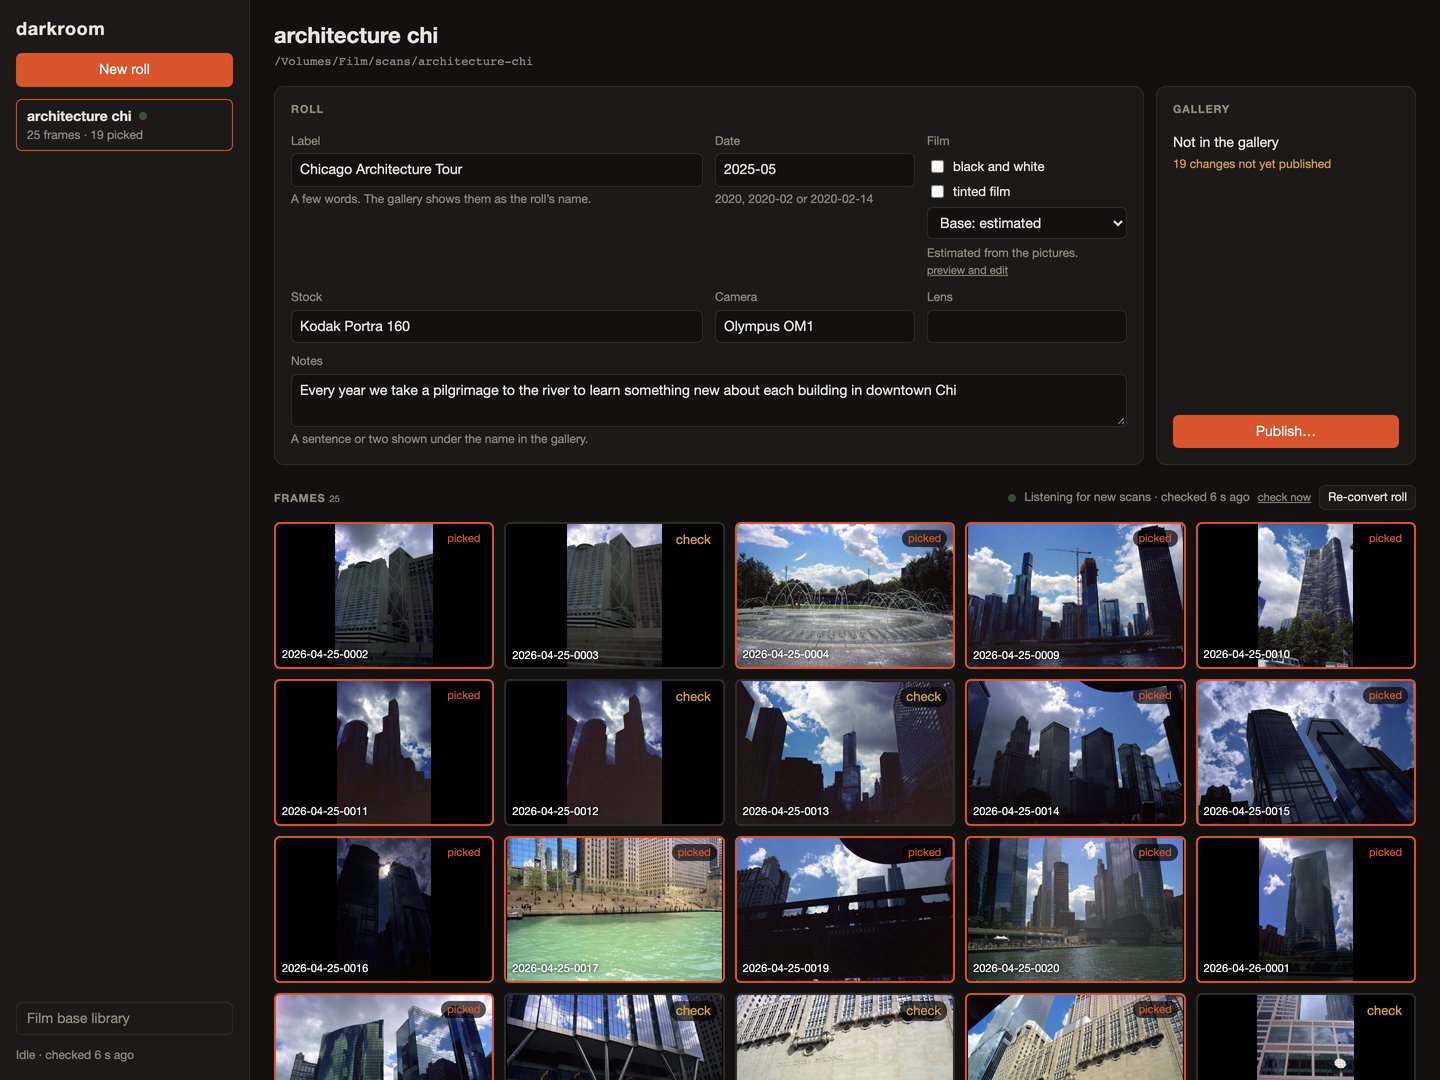This screenshot has height=1080, width=1440.
Task: Open frame thumbnail 2026-04-26-0001
Action: (x=1305, y=910)
